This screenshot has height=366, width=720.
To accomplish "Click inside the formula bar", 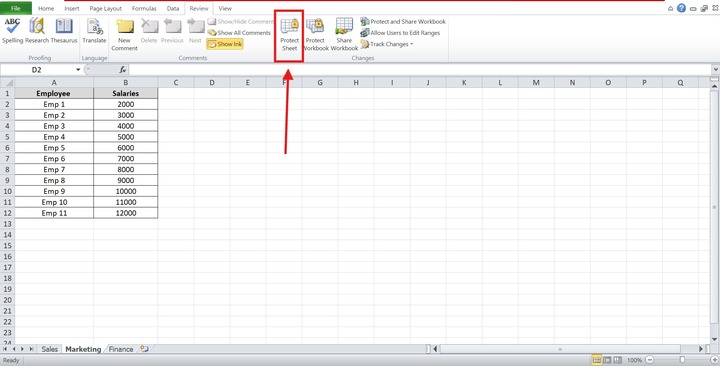I will [420, 70].
